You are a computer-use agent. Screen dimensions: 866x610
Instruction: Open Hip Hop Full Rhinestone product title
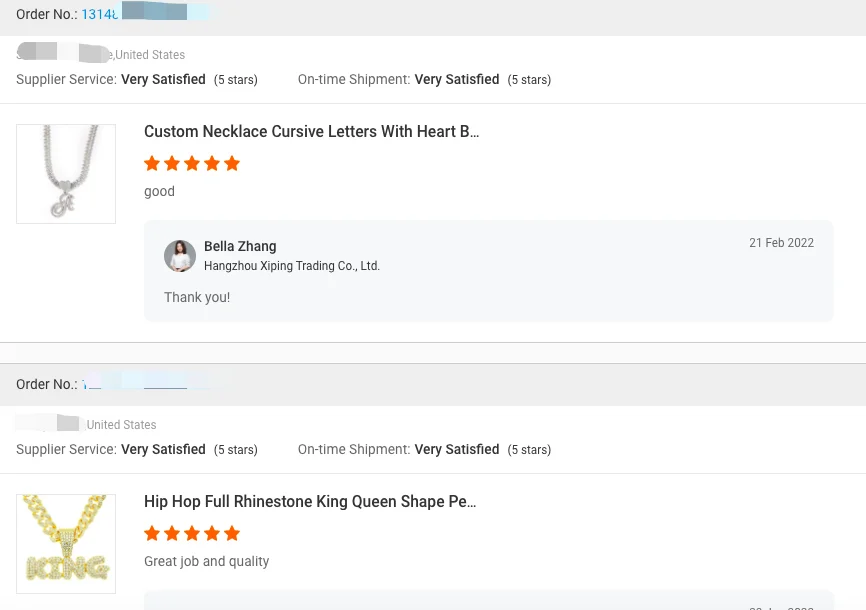[x=310, y=501]
